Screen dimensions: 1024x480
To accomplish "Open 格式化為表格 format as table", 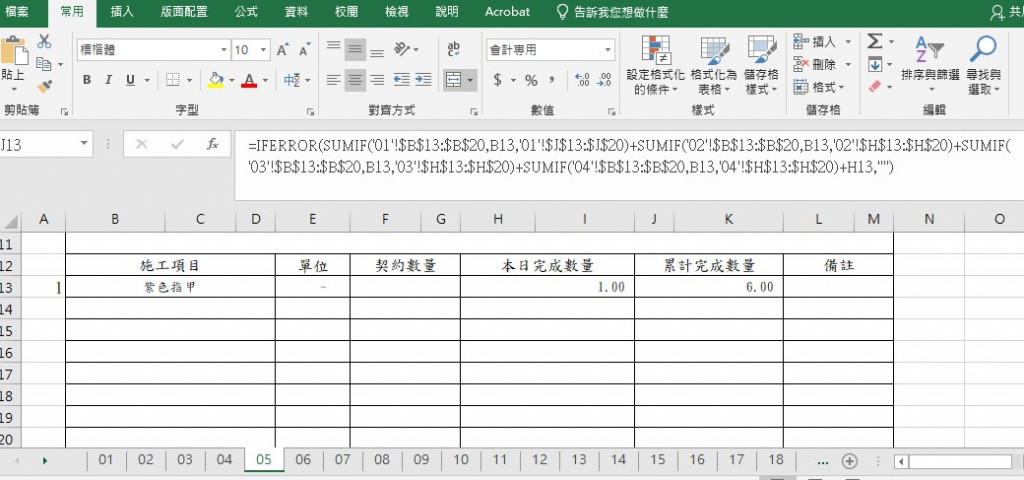I will tap(713, 65).
